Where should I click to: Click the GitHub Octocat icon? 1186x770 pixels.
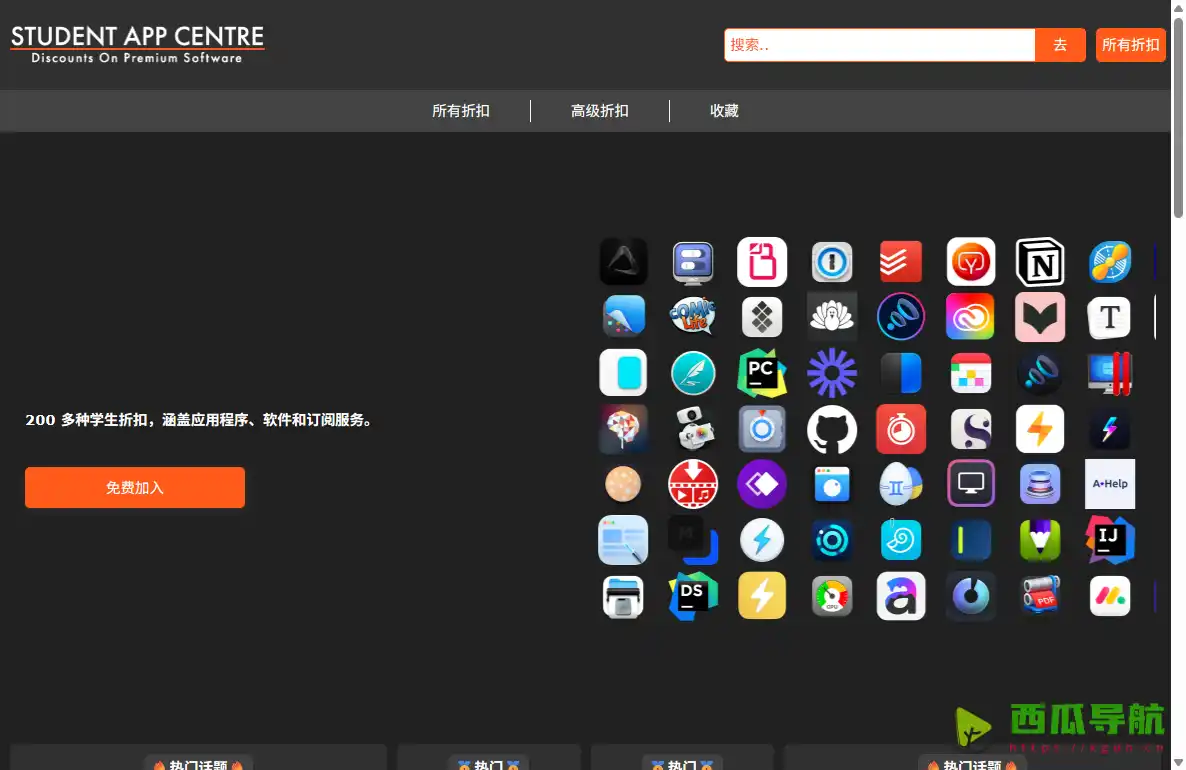(x=831, y=429)
